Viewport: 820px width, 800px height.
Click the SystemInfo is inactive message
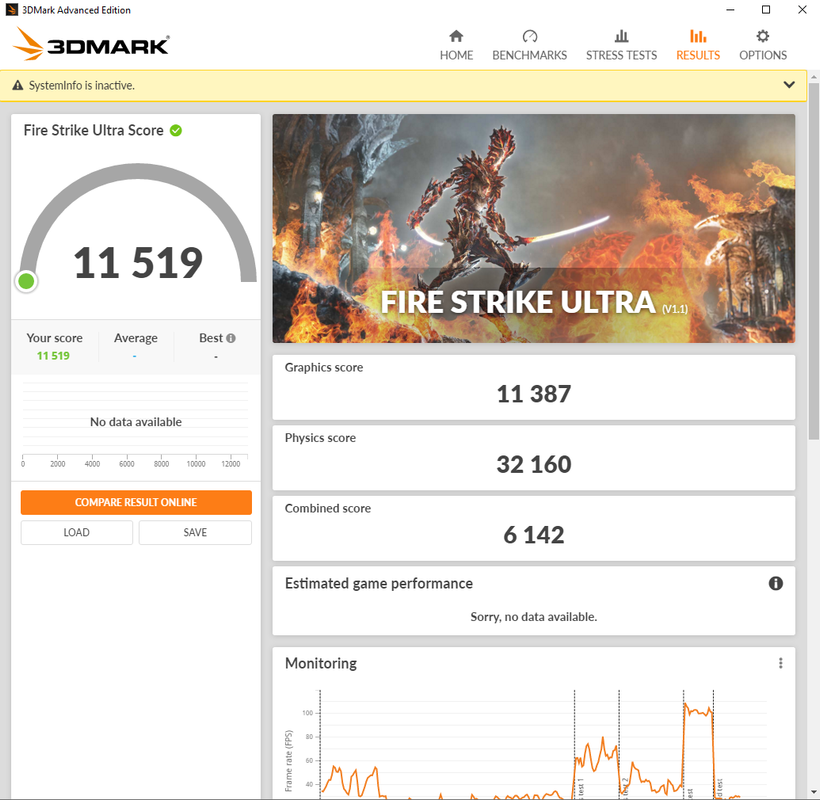(x=82, y=85)
